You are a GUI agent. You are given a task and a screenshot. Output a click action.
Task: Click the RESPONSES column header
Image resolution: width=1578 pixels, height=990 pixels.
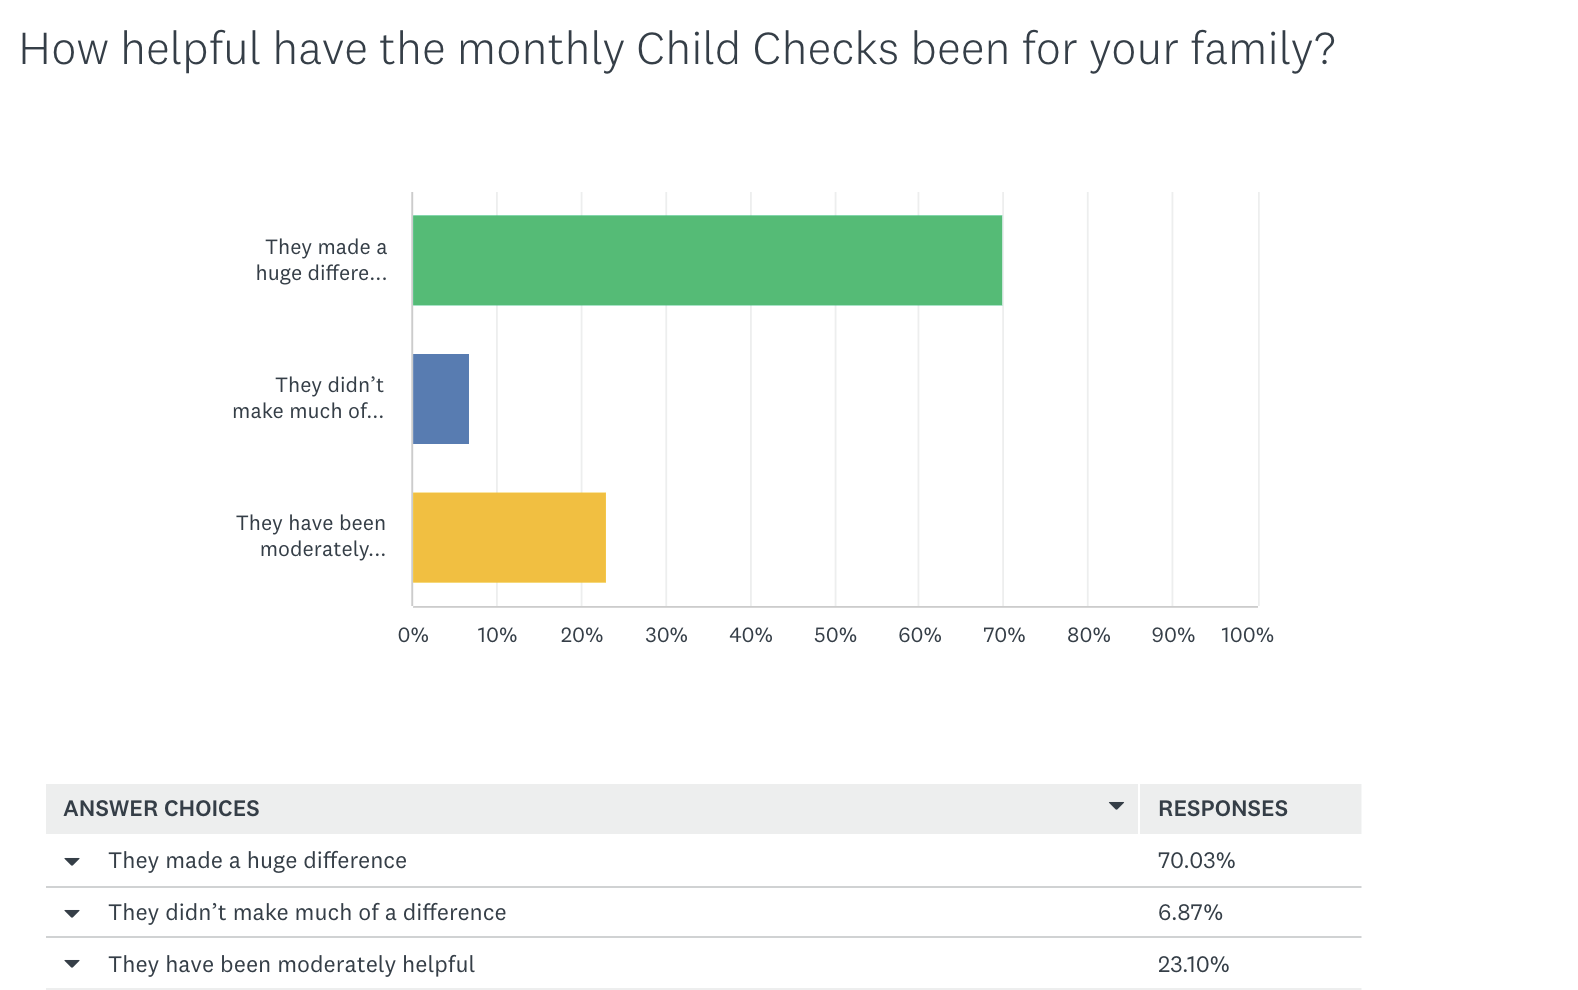(1222, 808)
